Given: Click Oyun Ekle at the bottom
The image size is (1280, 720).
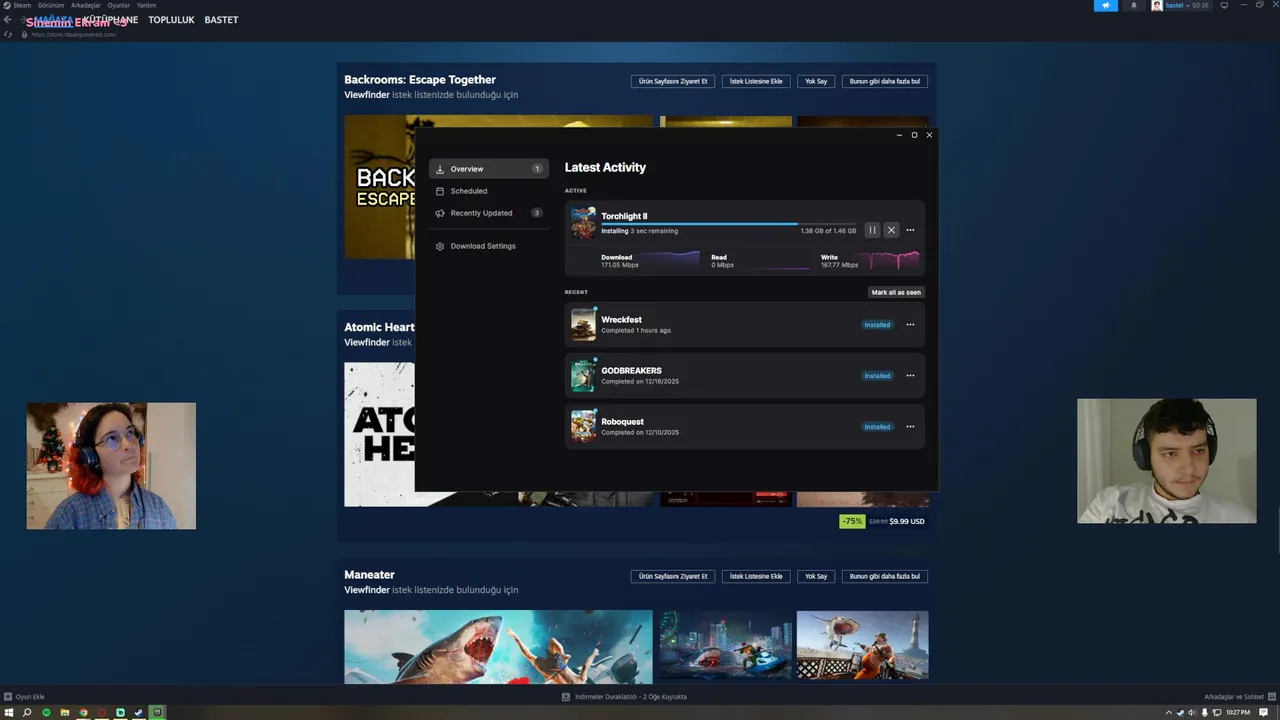Looking at the screenshot, I should [x=25, y=697].
